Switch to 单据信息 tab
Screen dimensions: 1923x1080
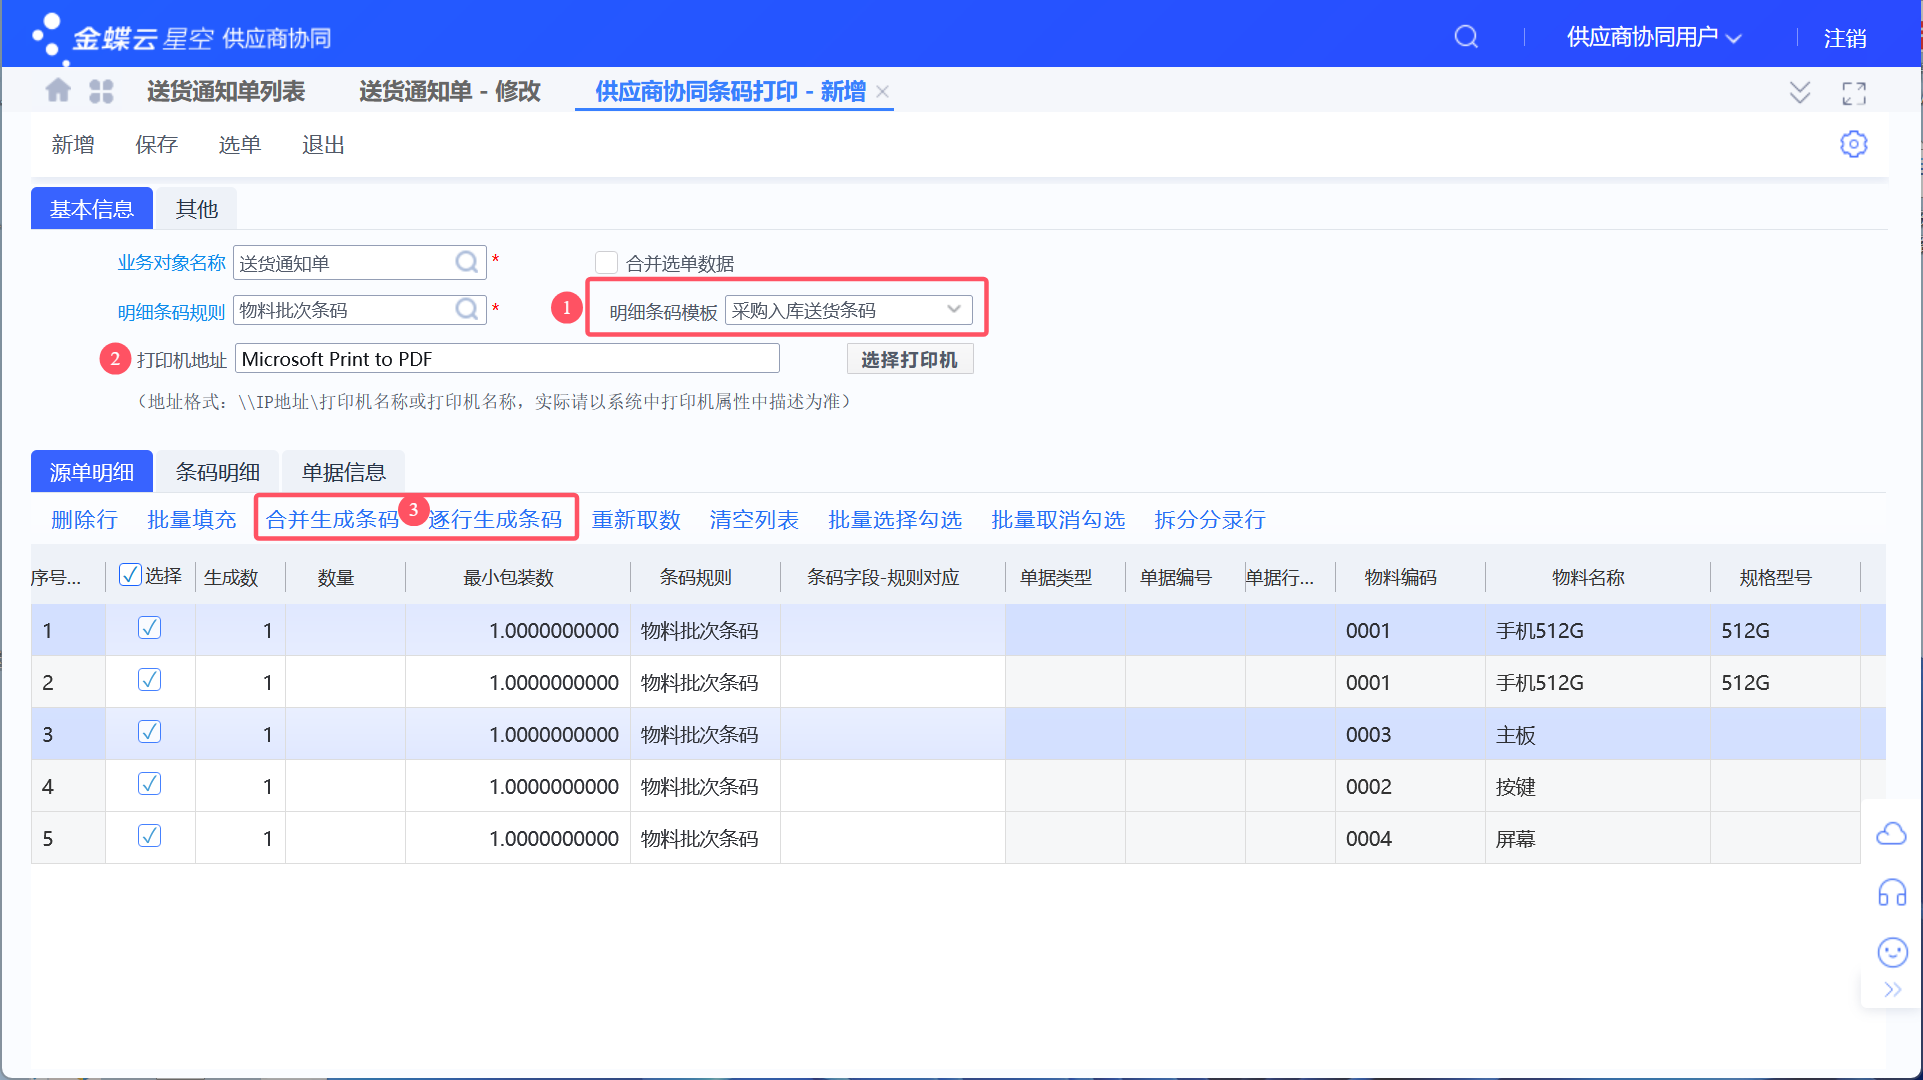click(344, 472)
